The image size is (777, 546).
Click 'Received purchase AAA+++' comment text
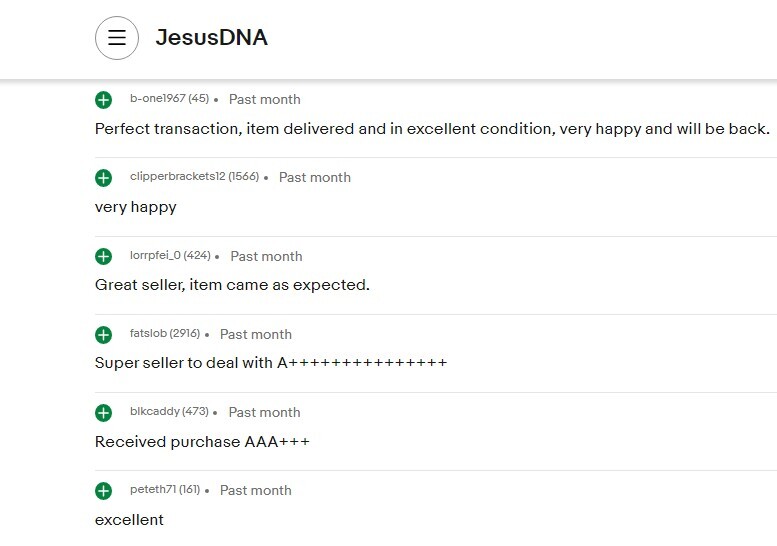202,441
